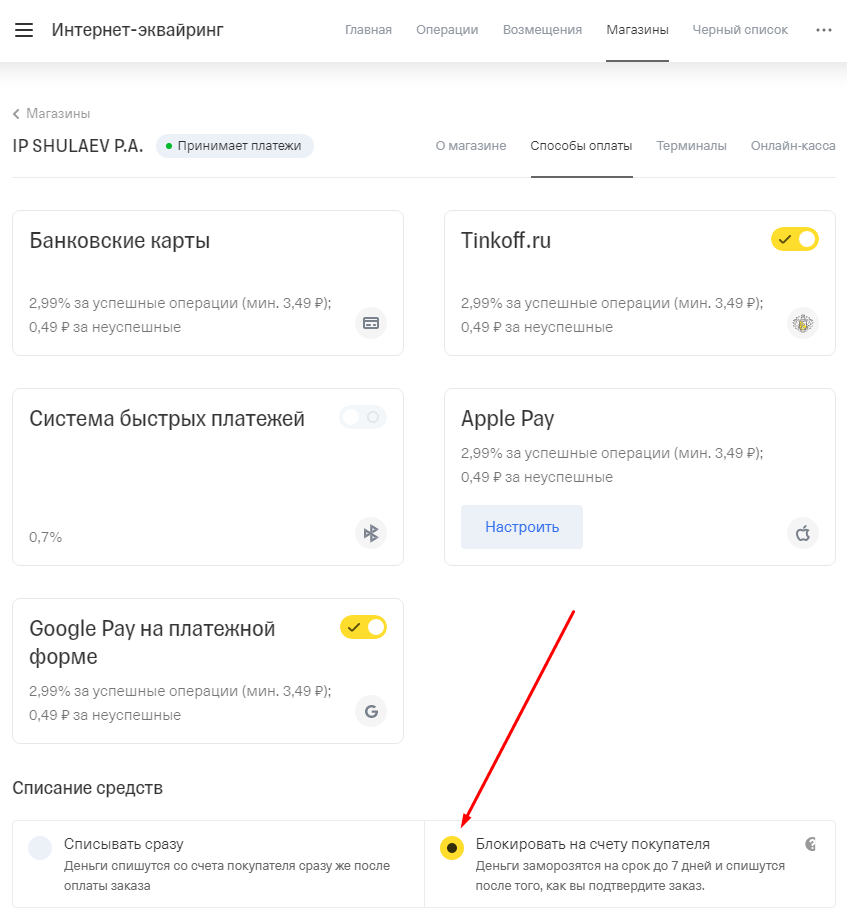Viewport: 847px width, 924px height.
Task: Select the Списывать сразу radio option
Action: (40, 848)
